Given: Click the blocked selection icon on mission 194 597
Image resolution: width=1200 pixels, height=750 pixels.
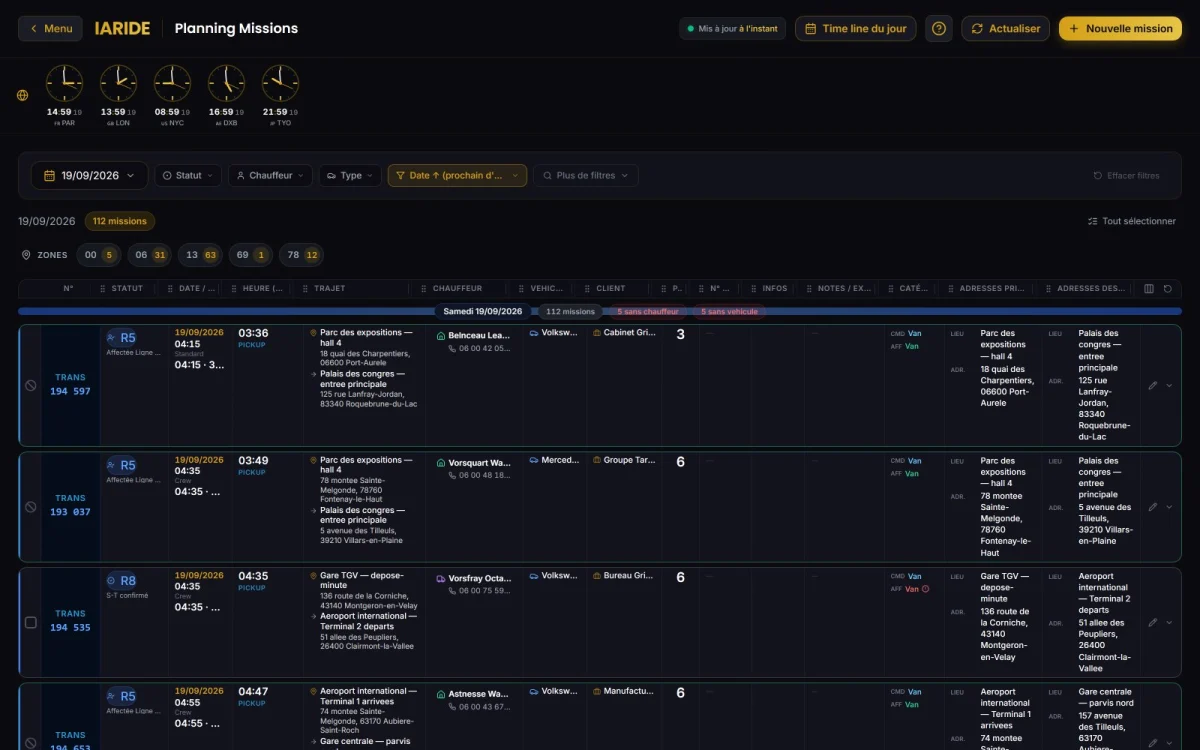Looking at the screenshot, I should click(x=31, y=385).
